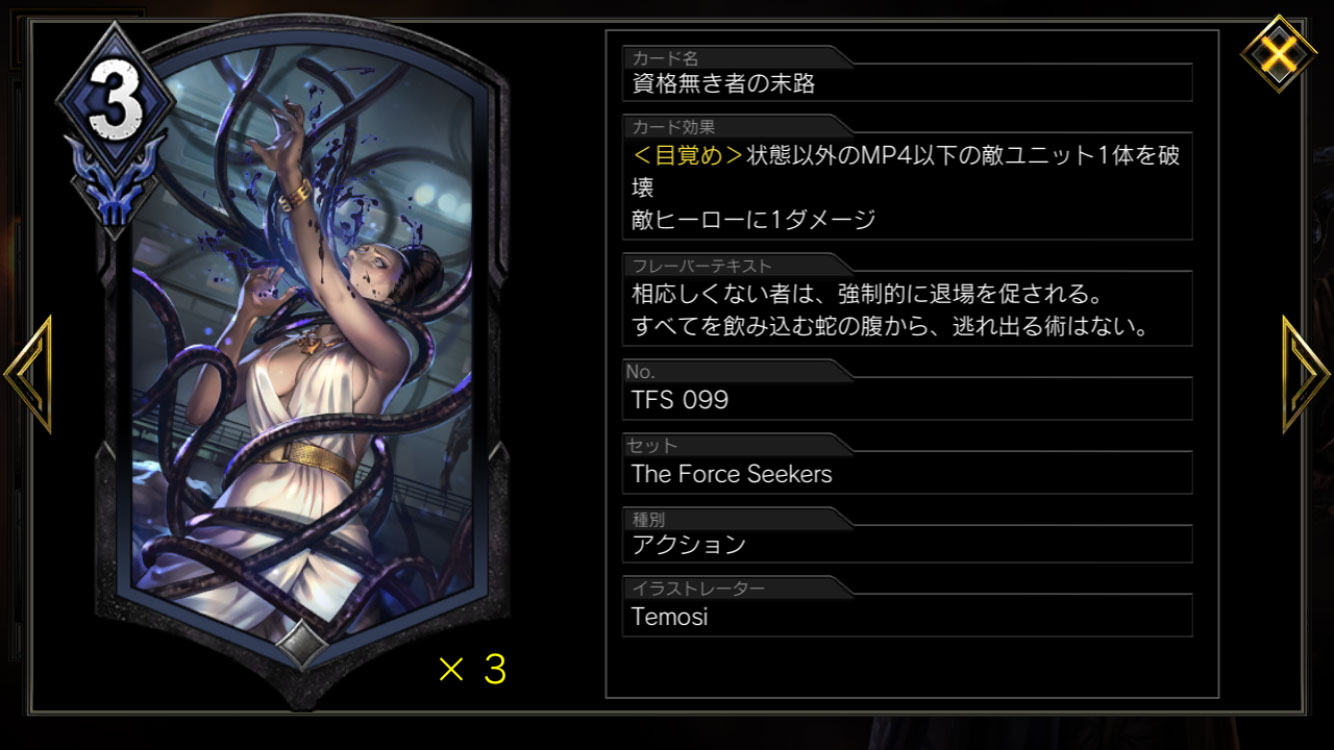Select the card name field 資格無き者の末路
1334x750 pixels.
coord(907,83)
